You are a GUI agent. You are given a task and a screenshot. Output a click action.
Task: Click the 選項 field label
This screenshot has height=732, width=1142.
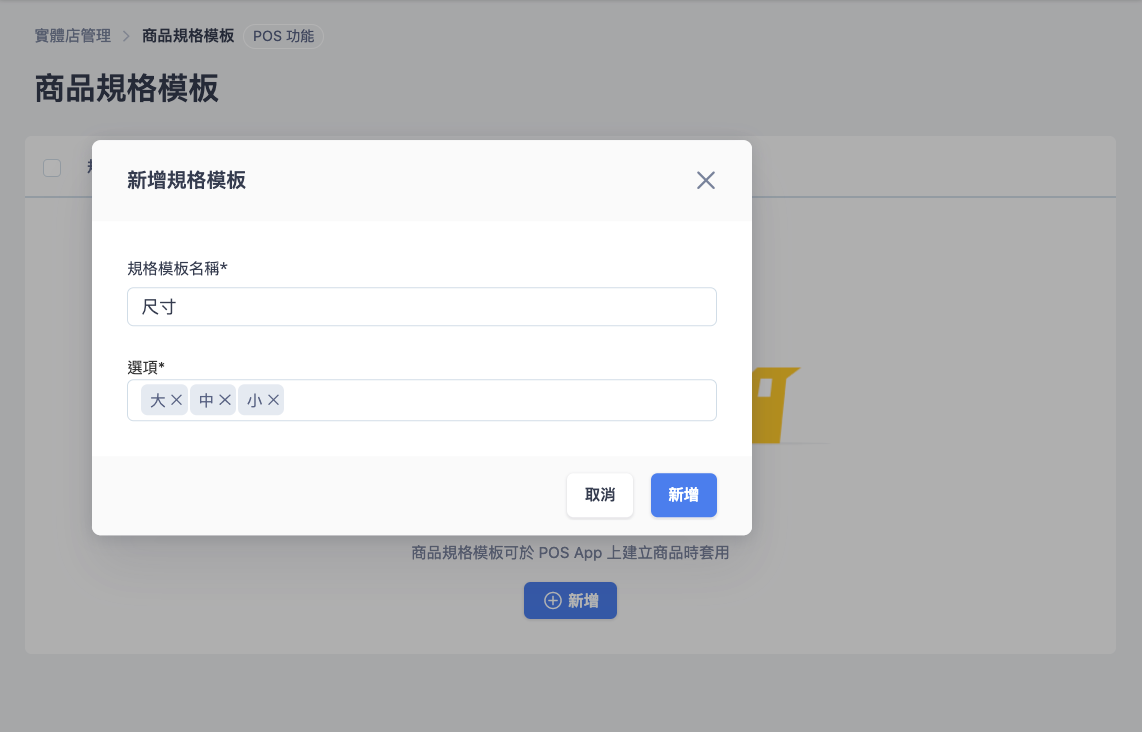click(146, 367)
